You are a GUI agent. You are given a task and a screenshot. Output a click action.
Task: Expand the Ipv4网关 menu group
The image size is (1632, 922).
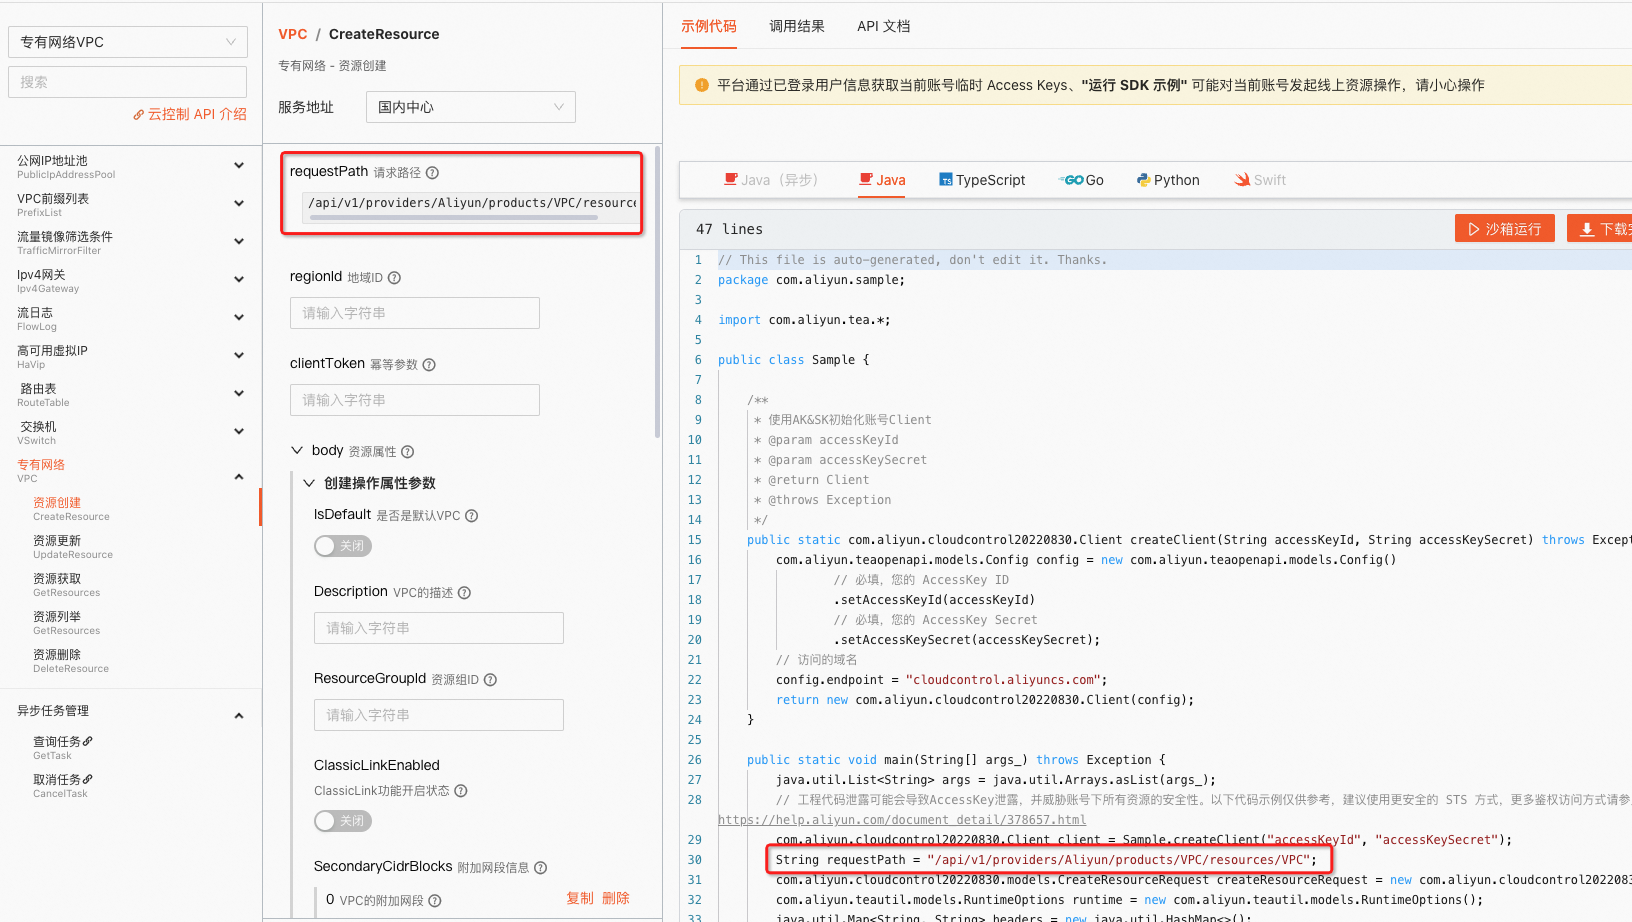click(239, 280)
